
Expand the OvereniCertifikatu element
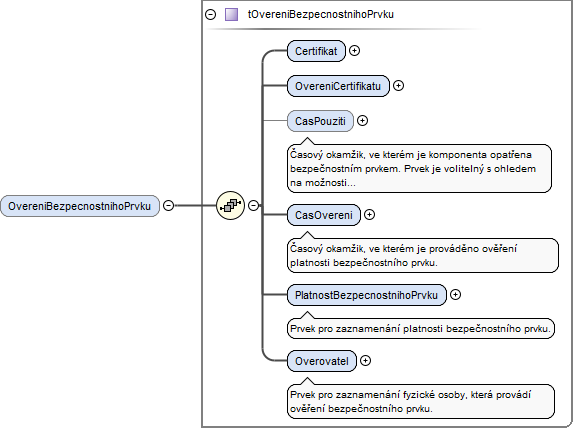[398, 86]
